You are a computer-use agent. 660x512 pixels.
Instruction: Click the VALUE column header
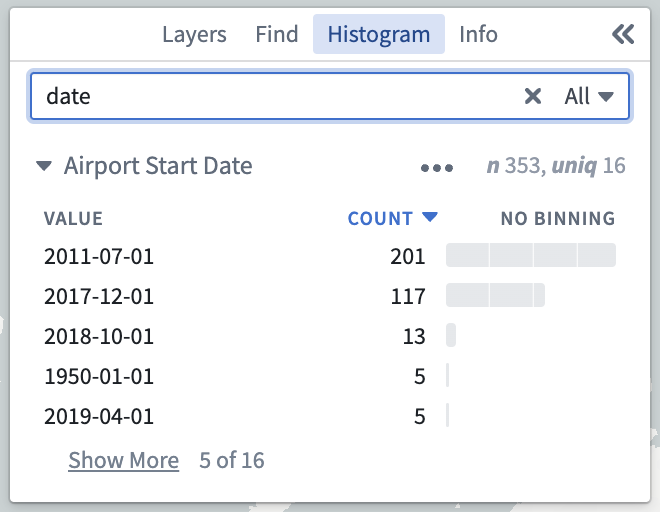point(73,219)
